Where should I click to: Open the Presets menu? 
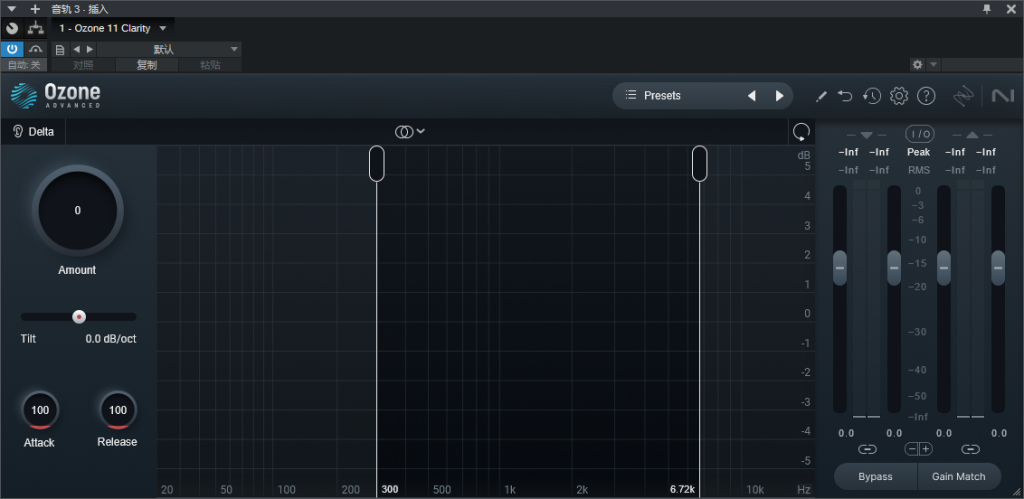pos(662,95)
